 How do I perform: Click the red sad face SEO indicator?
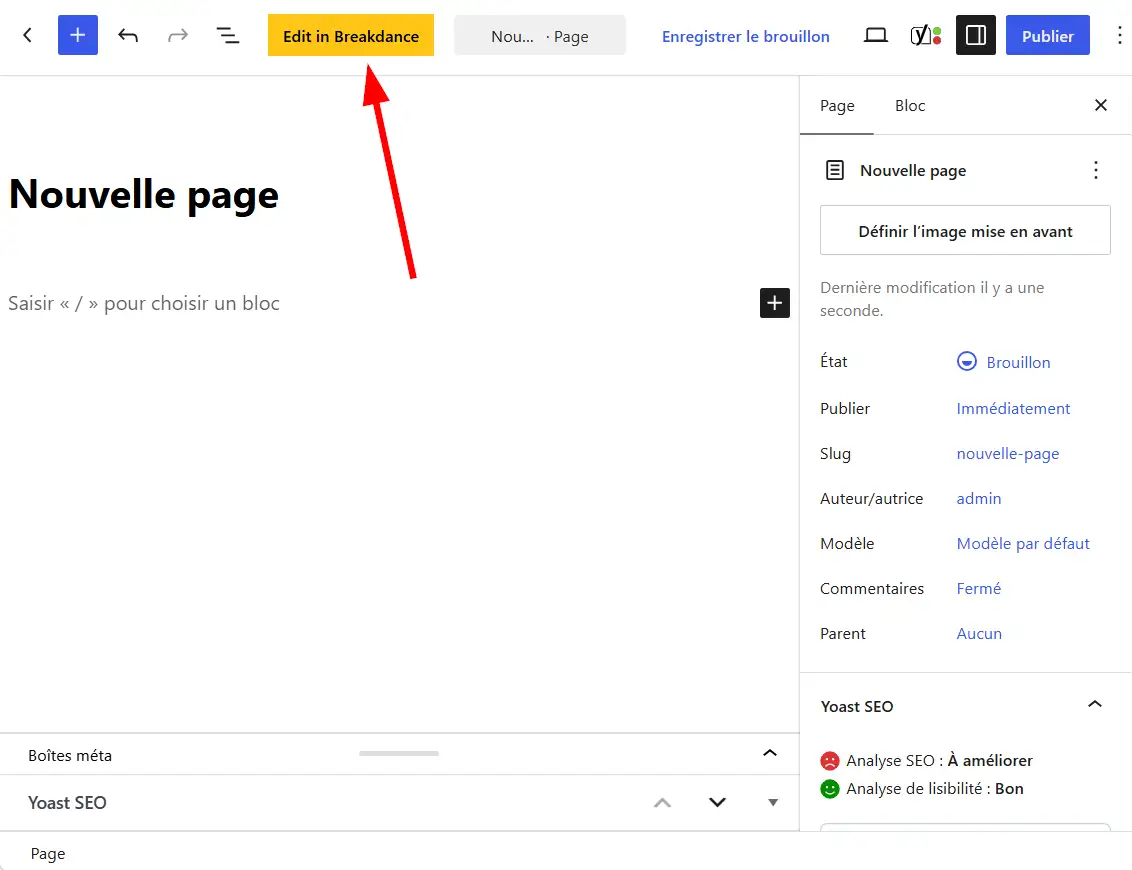pos(830,760)
